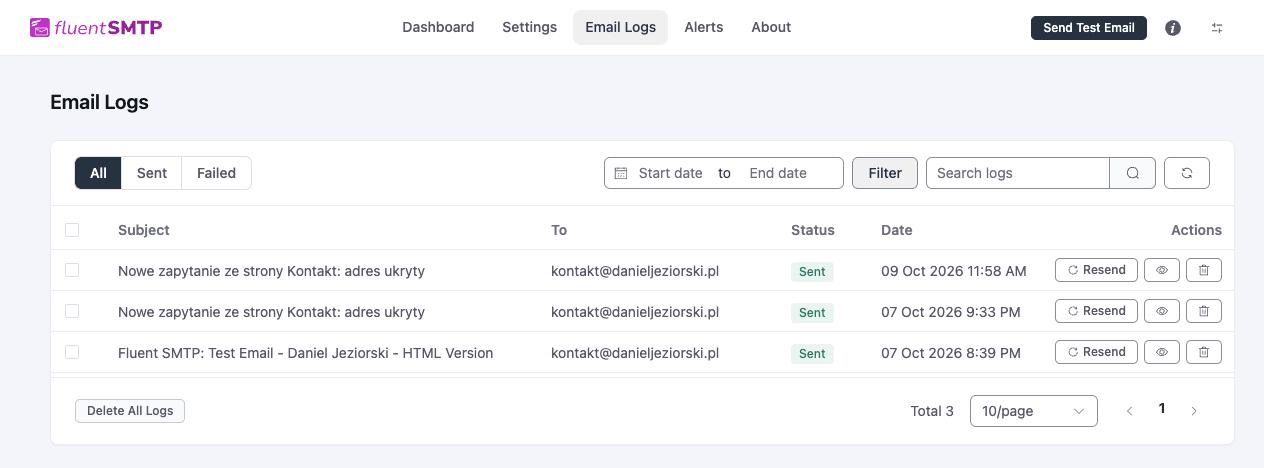This screenshot has height=468, width=1264.
Task: Click the Fluent SMTP Test Email subject
Action: [x=305, y=353]
